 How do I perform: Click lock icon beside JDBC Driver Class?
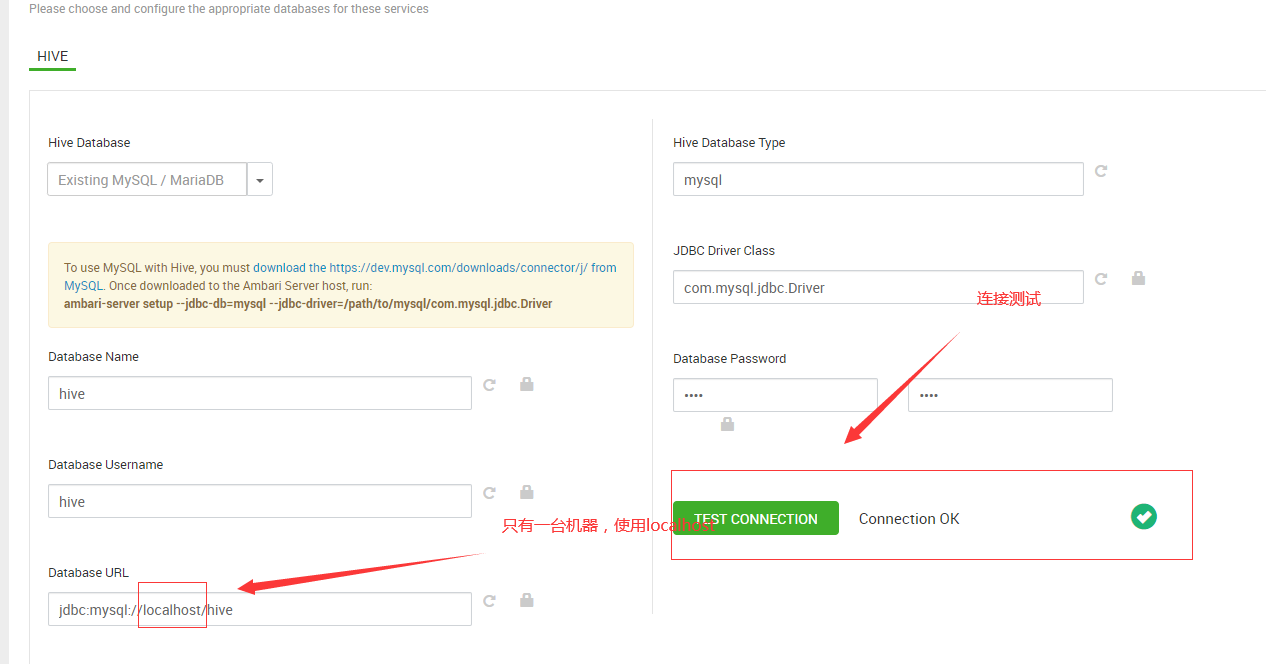click(1138, 278)
